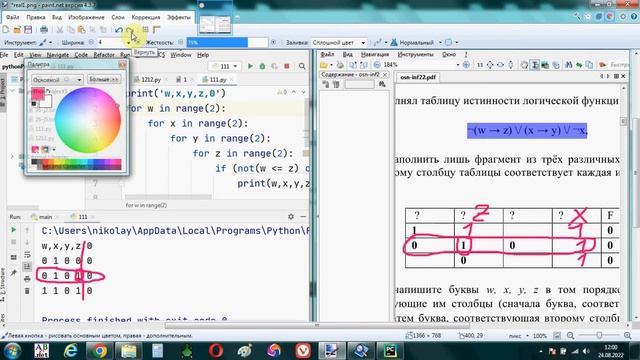
Task: Open the Эффекты menu
Action: point(179,17)
